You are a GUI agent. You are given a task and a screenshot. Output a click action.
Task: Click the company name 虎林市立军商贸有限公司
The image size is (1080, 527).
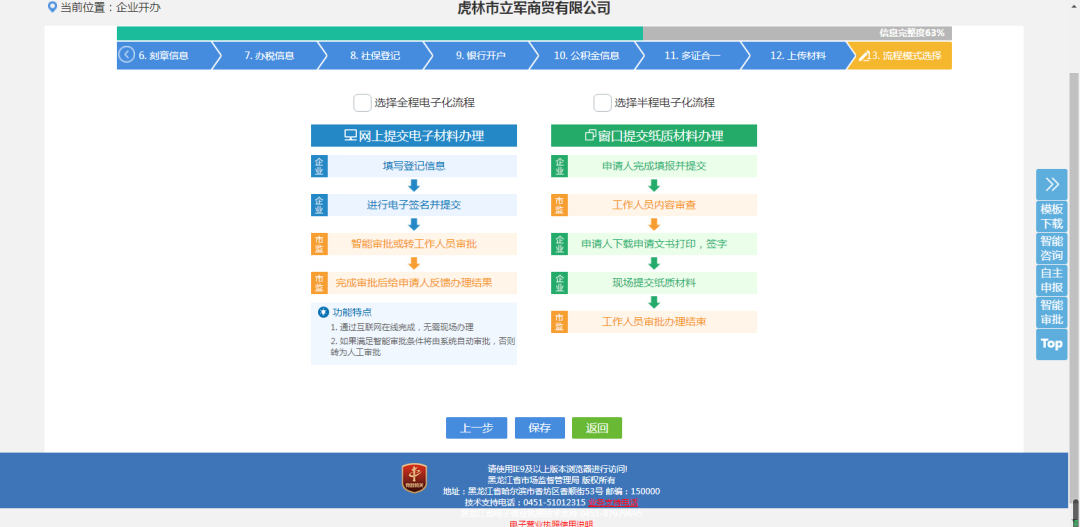(x=534, y=8)
